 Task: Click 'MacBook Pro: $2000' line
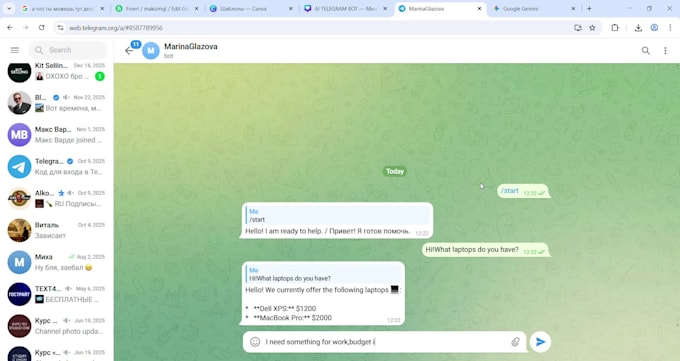coord(293,318)
